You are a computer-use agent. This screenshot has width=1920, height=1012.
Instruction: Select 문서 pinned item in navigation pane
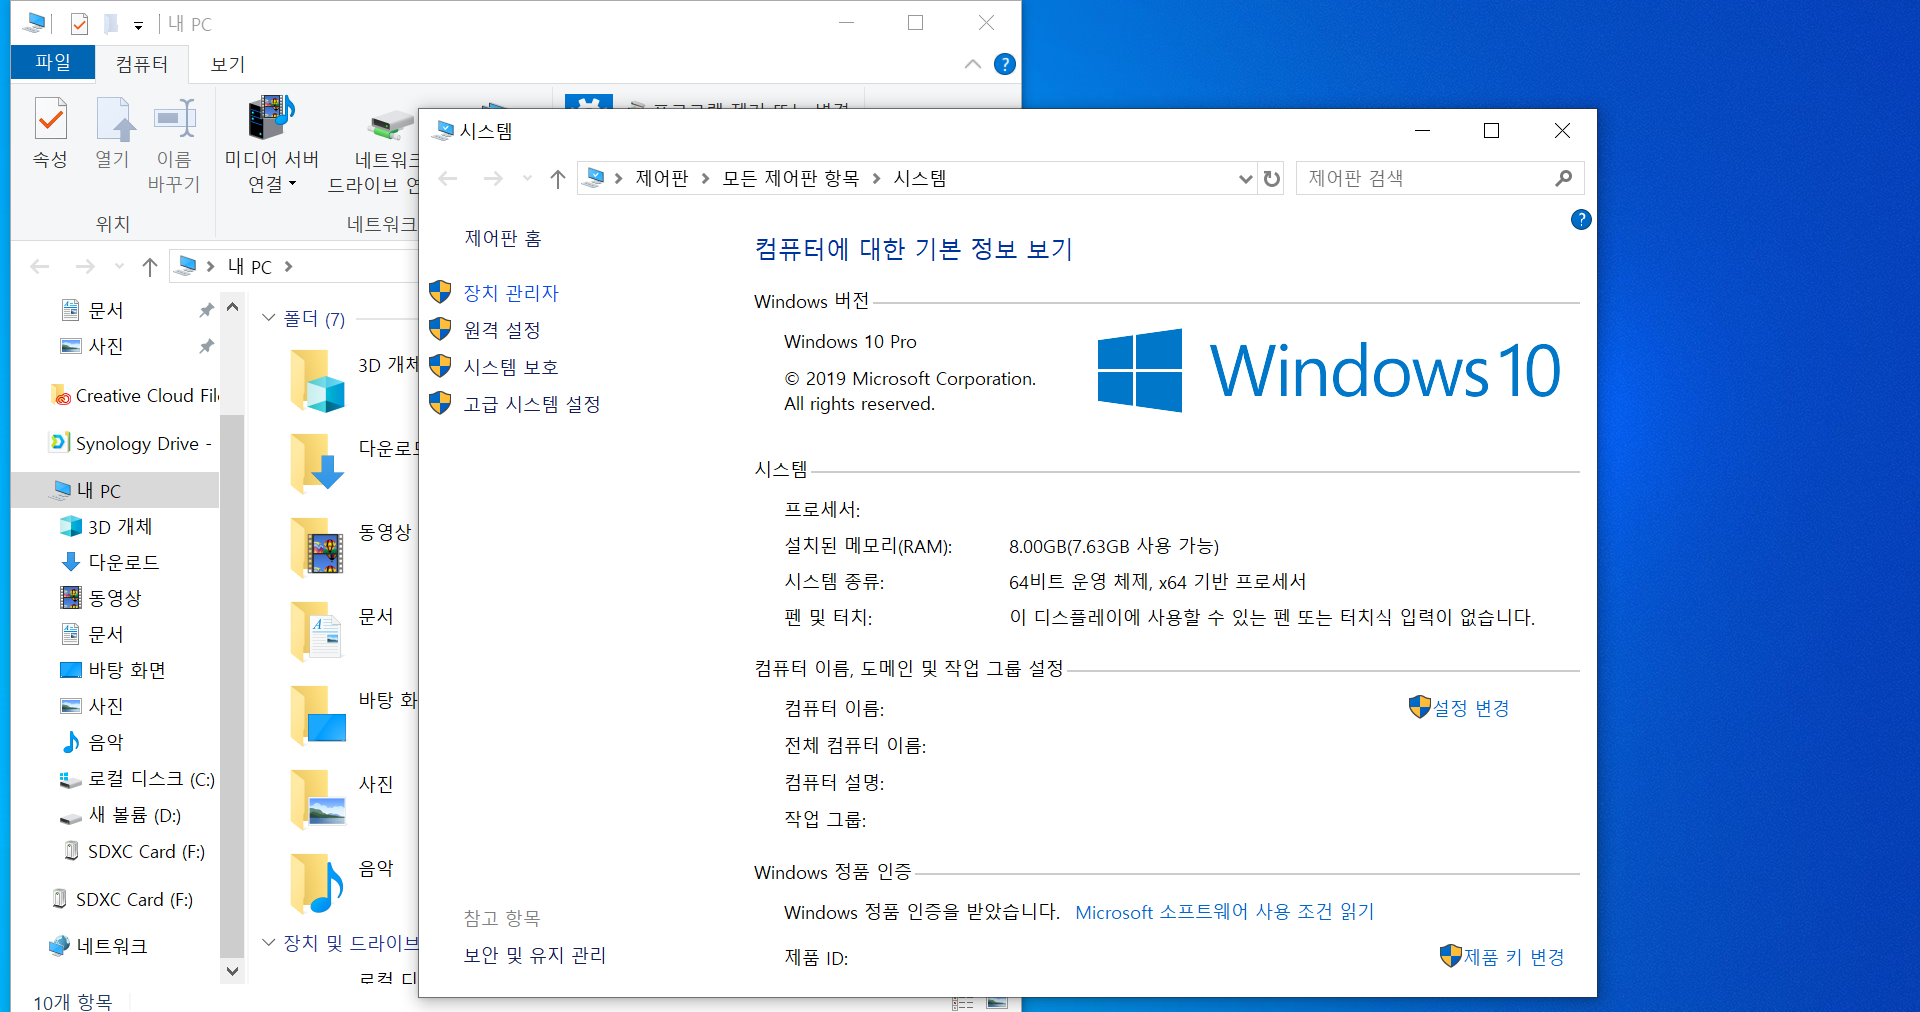pos(106,310)
